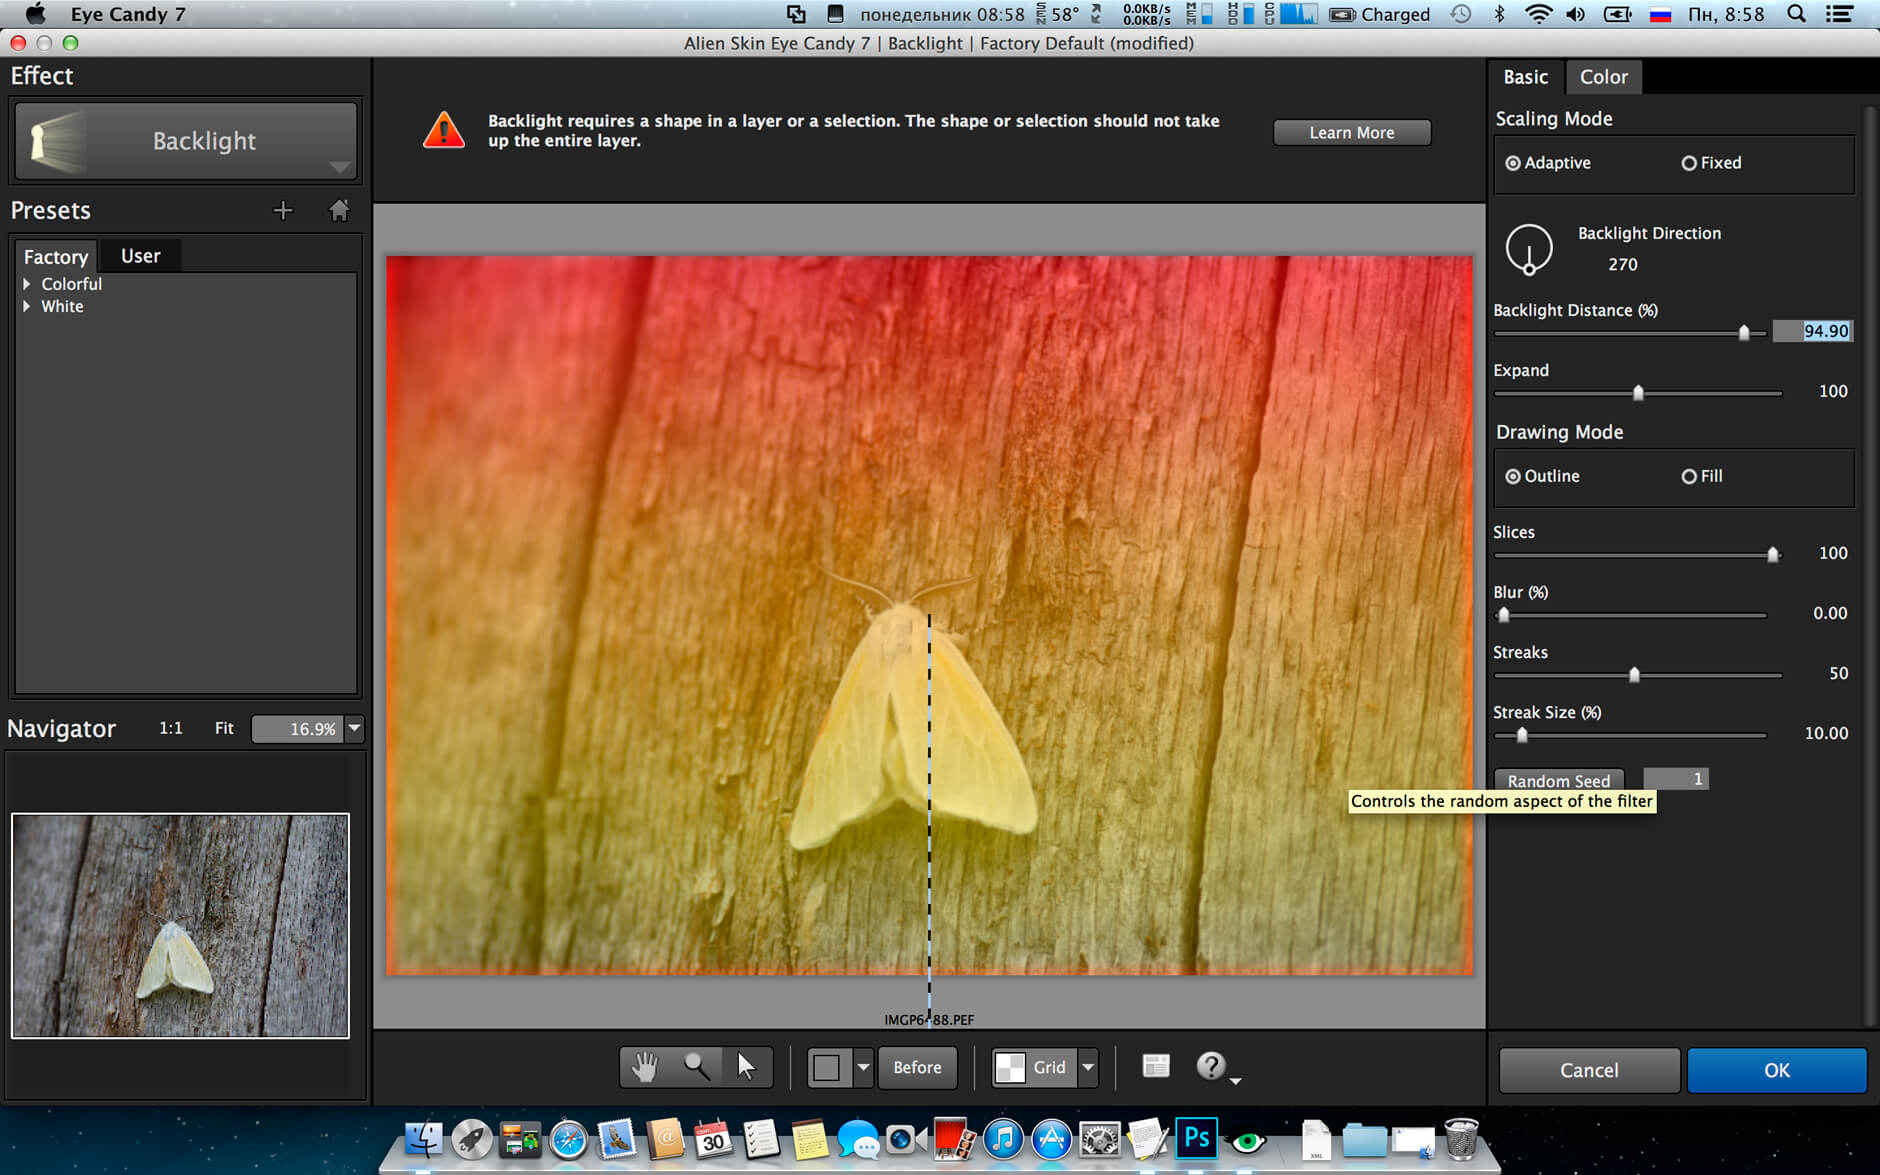
Task: Click the Navigator moth thumbnail
Action: pos(180,925)
